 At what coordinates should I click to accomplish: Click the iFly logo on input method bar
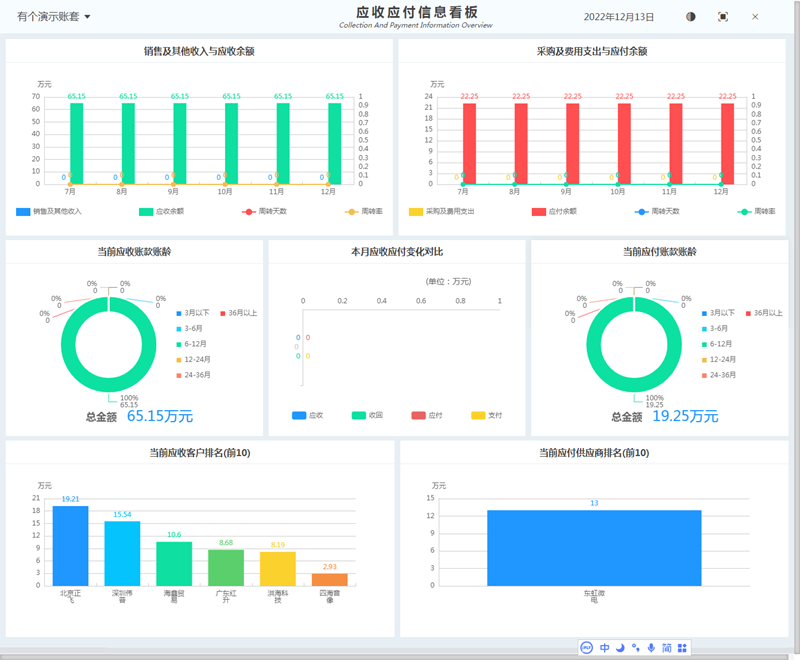pyautogui.click(x=587, y=648)
